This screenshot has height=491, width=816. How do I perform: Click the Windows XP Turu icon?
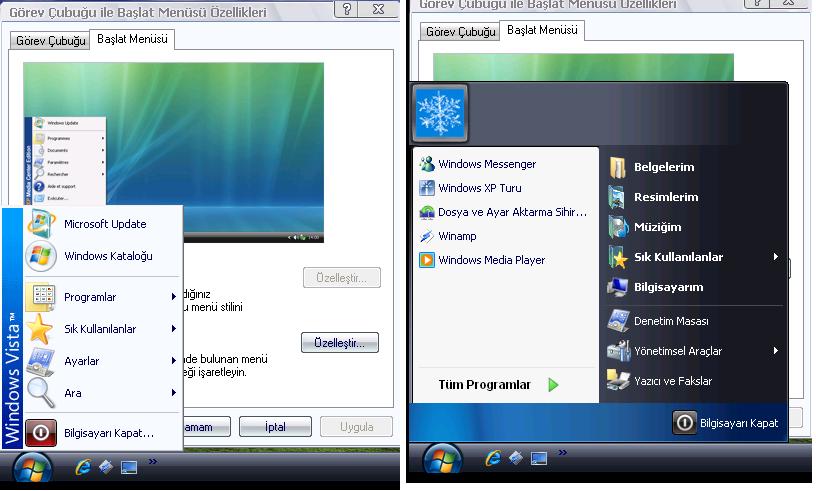point(427,188)
